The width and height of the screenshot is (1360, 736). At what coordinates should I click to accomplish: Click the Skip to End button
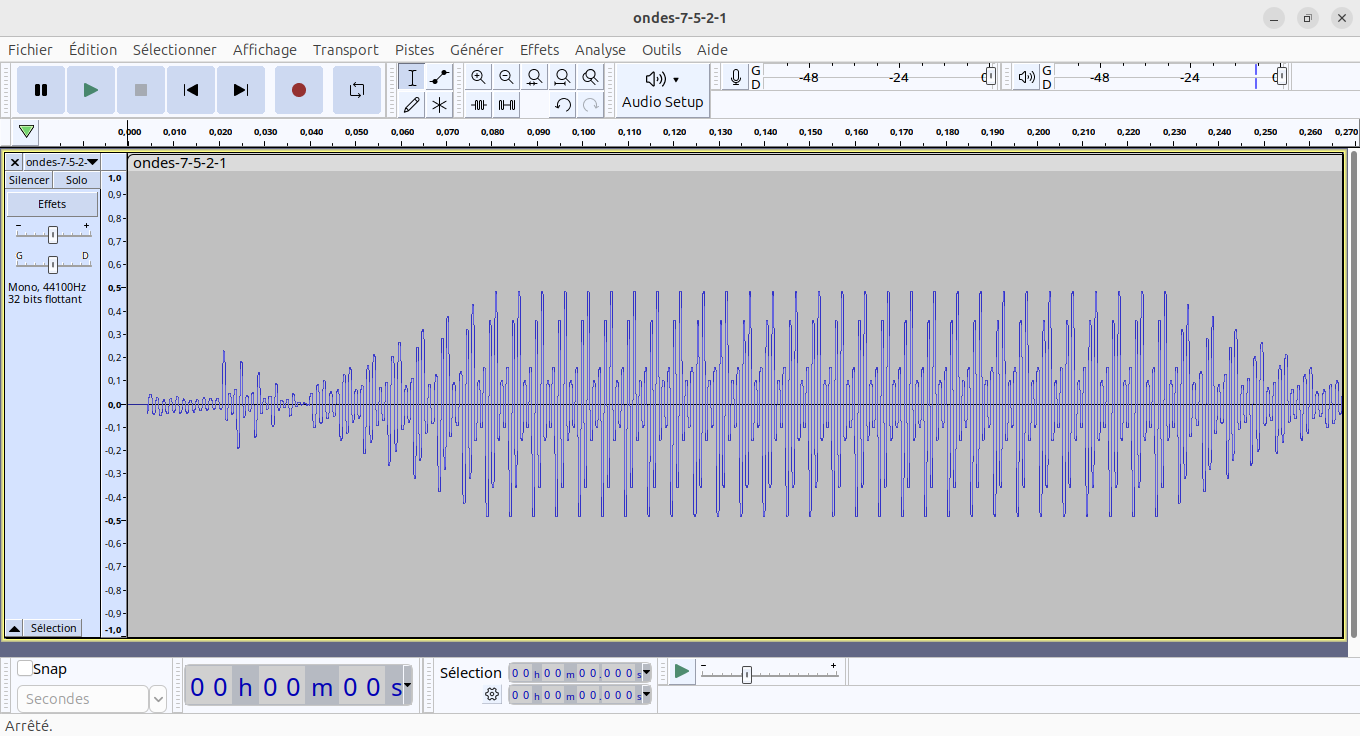pos(240,90)
